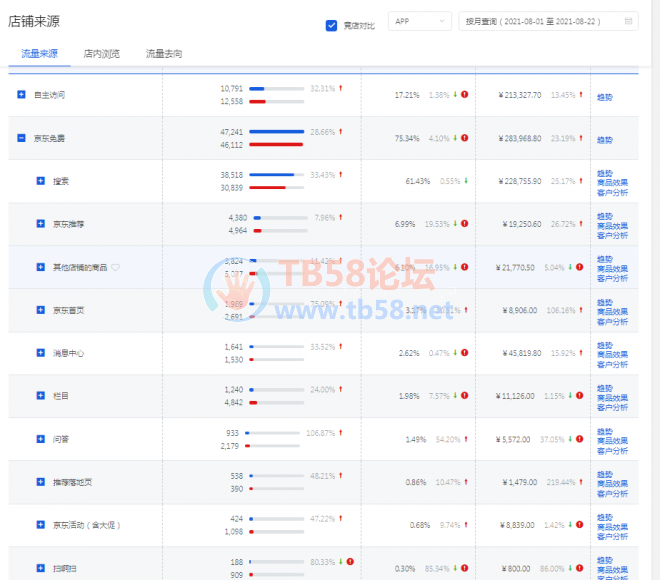Expand the 搜索 row
This screenshot has height=580, width=660.
click(40, 181)
